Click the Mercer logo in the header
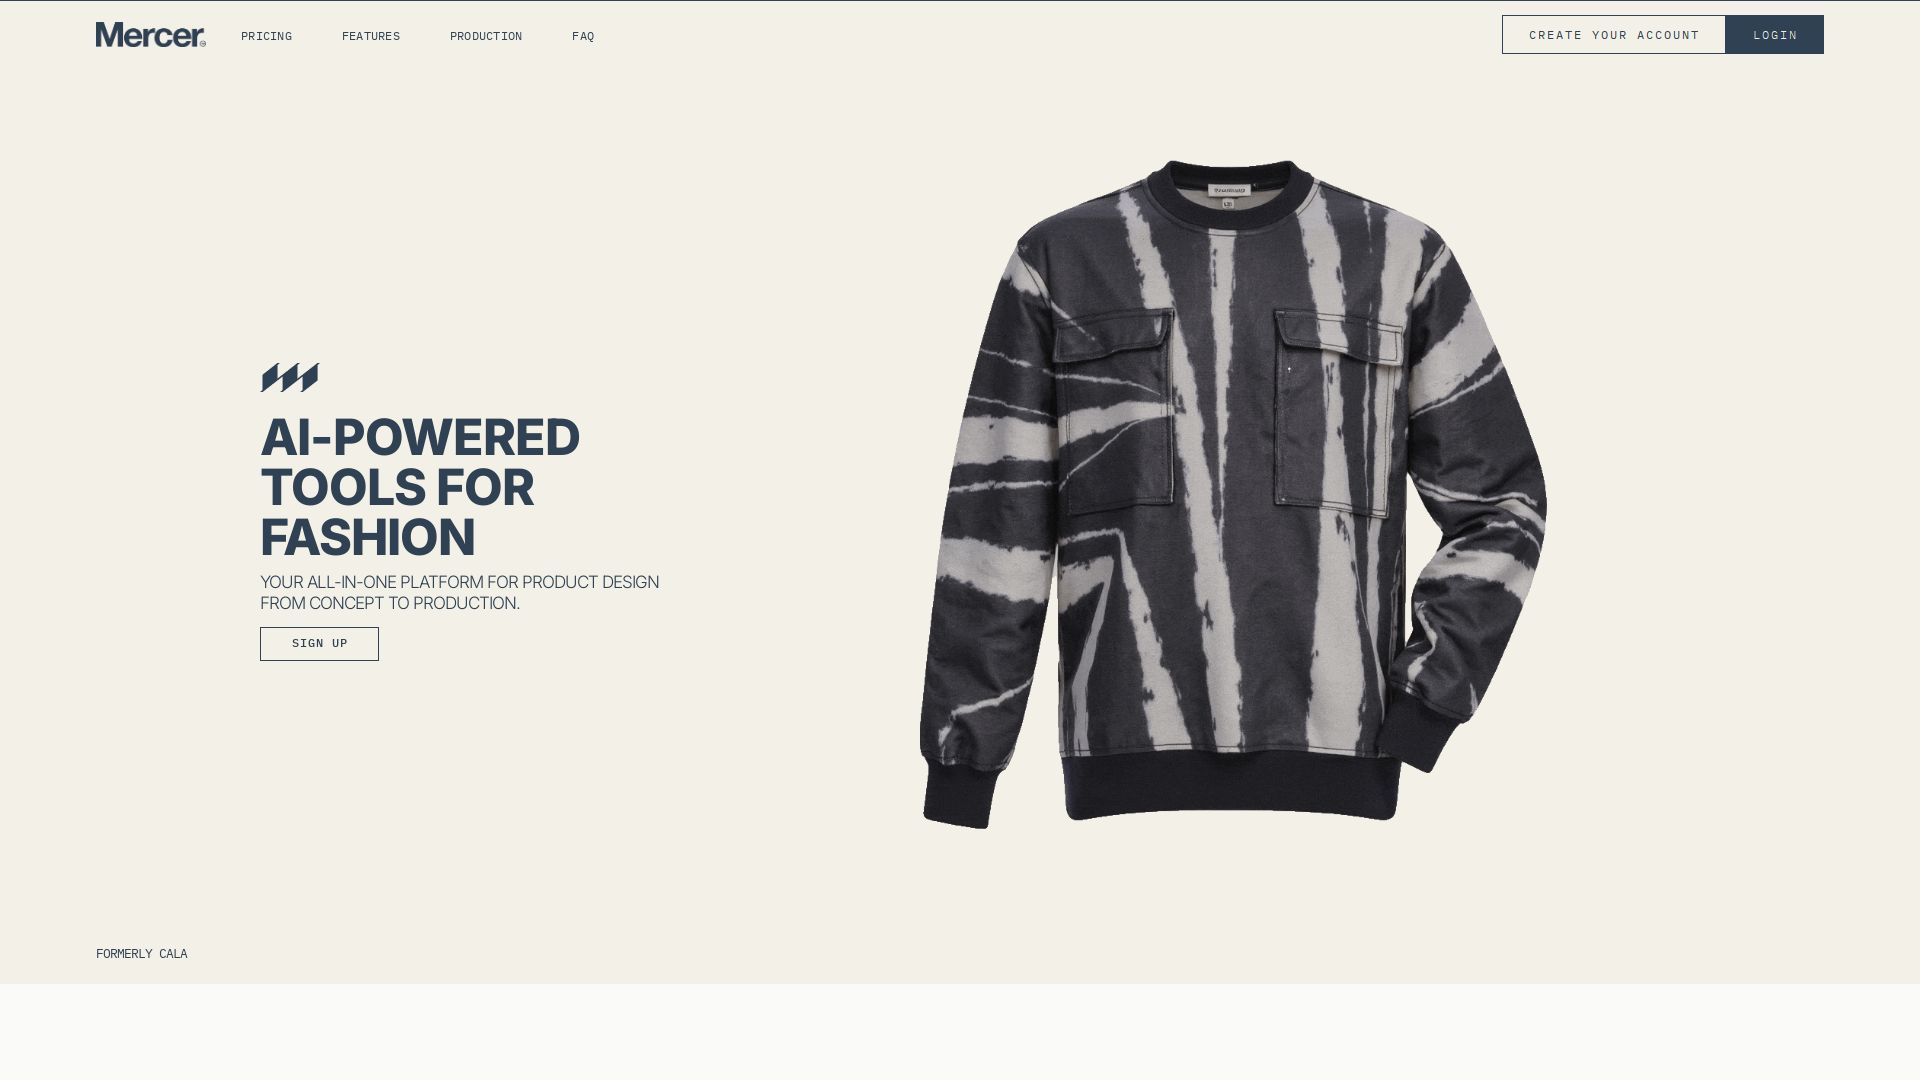Viewport: 1920px width, 1080px height. pyautogui.click(x=151, y=35)
